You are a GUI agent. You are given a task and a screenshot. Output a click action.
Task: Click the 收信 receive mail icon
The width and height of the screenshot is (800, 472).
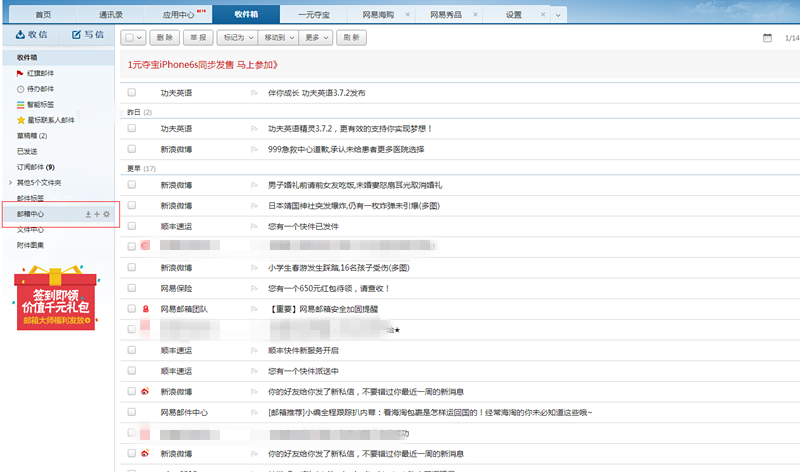click(20, 34)
